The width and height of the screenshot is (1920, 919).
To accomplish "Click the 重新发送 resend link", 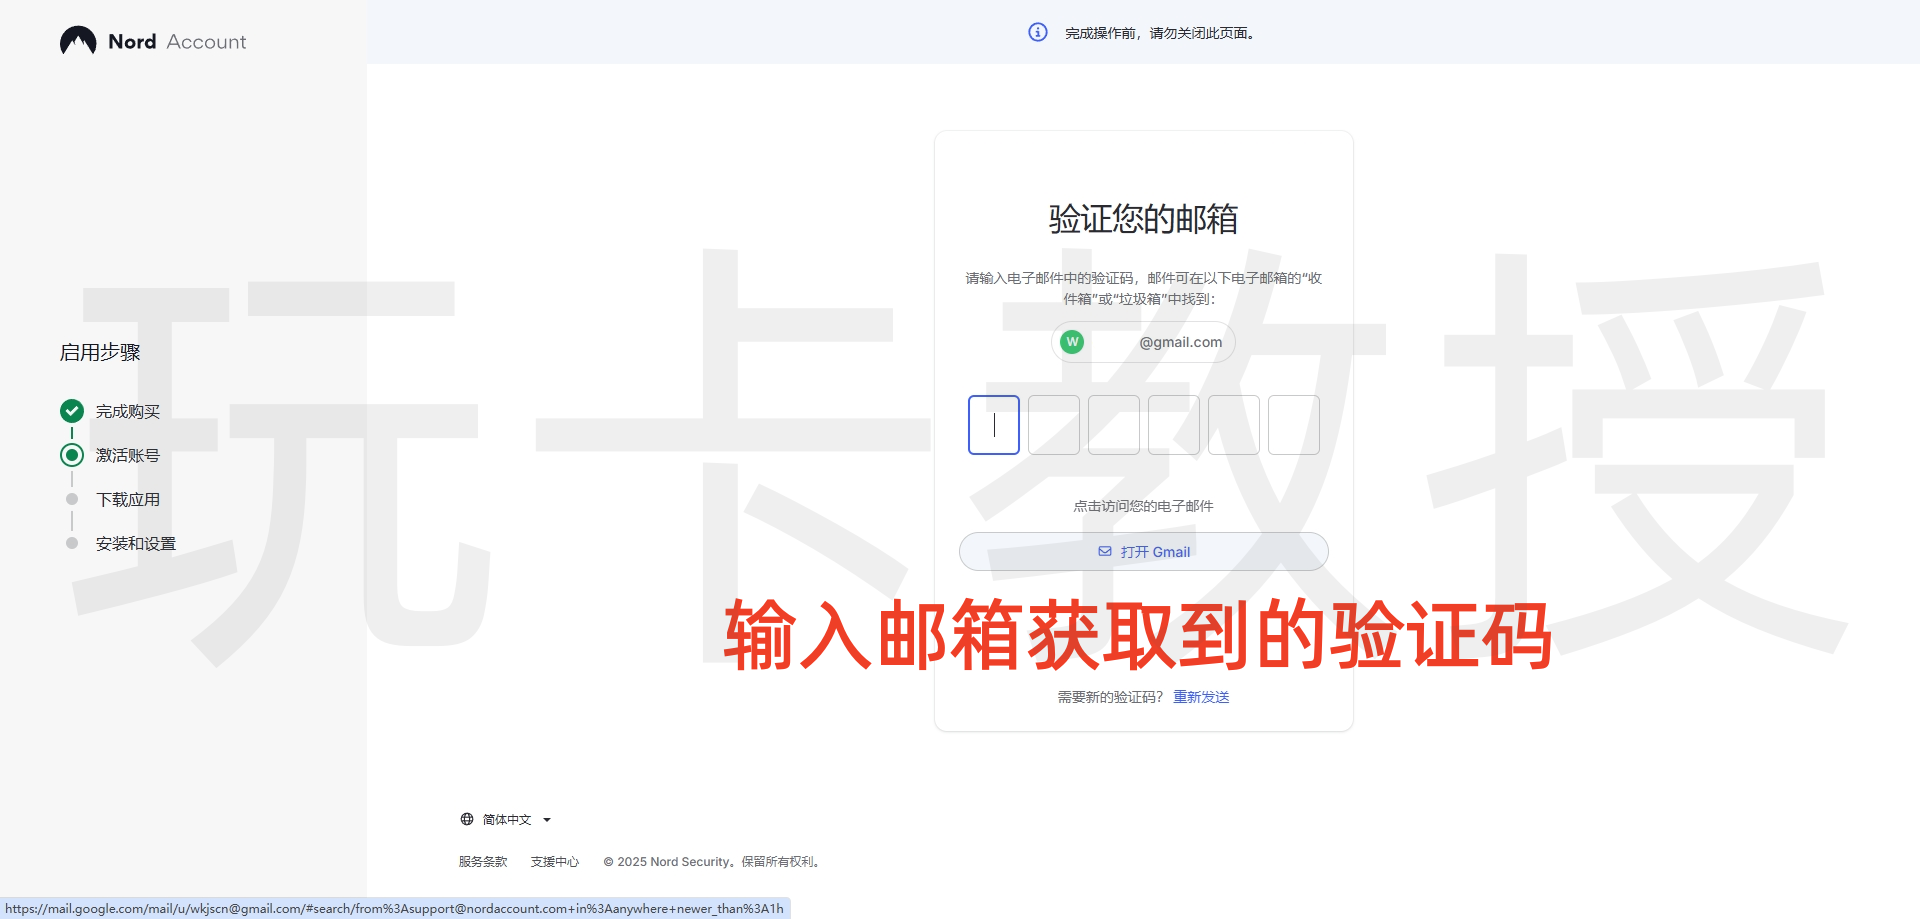I will (x=1200, y=696).
